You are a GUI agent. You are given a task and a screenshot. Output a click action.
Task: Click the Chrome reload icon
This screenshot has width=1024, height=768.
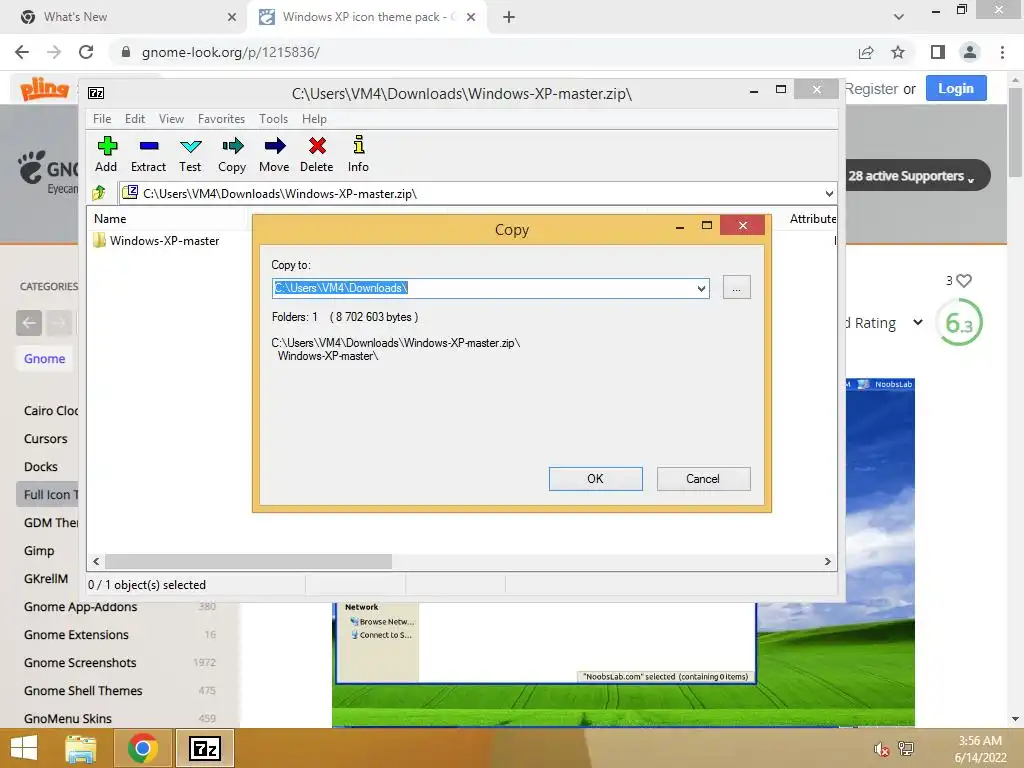[86, 52]
